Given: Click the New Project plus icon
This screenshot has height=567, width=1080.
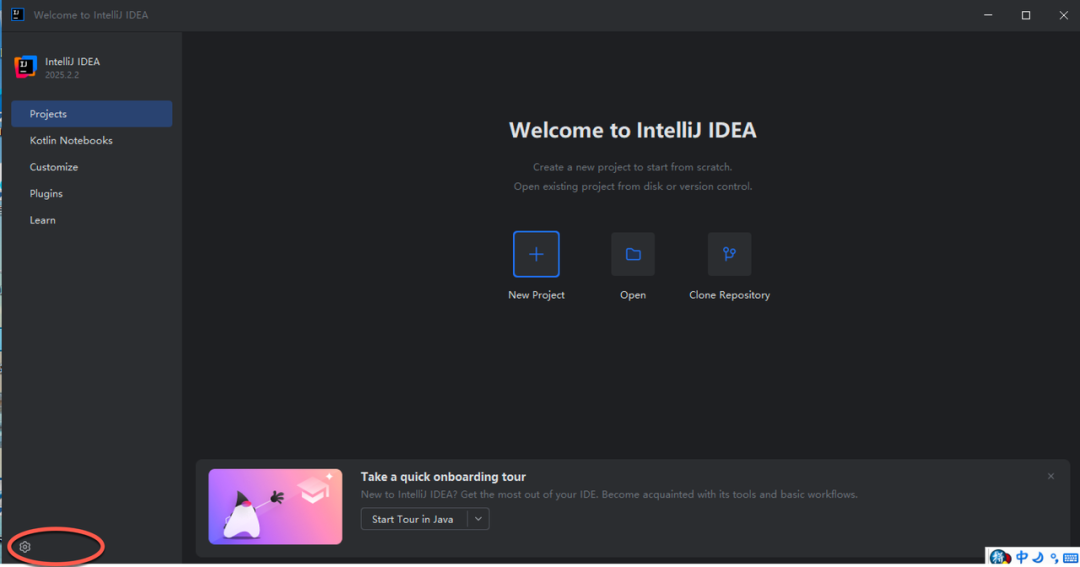Looking at the screenshot, I should [x=536, y=254].
